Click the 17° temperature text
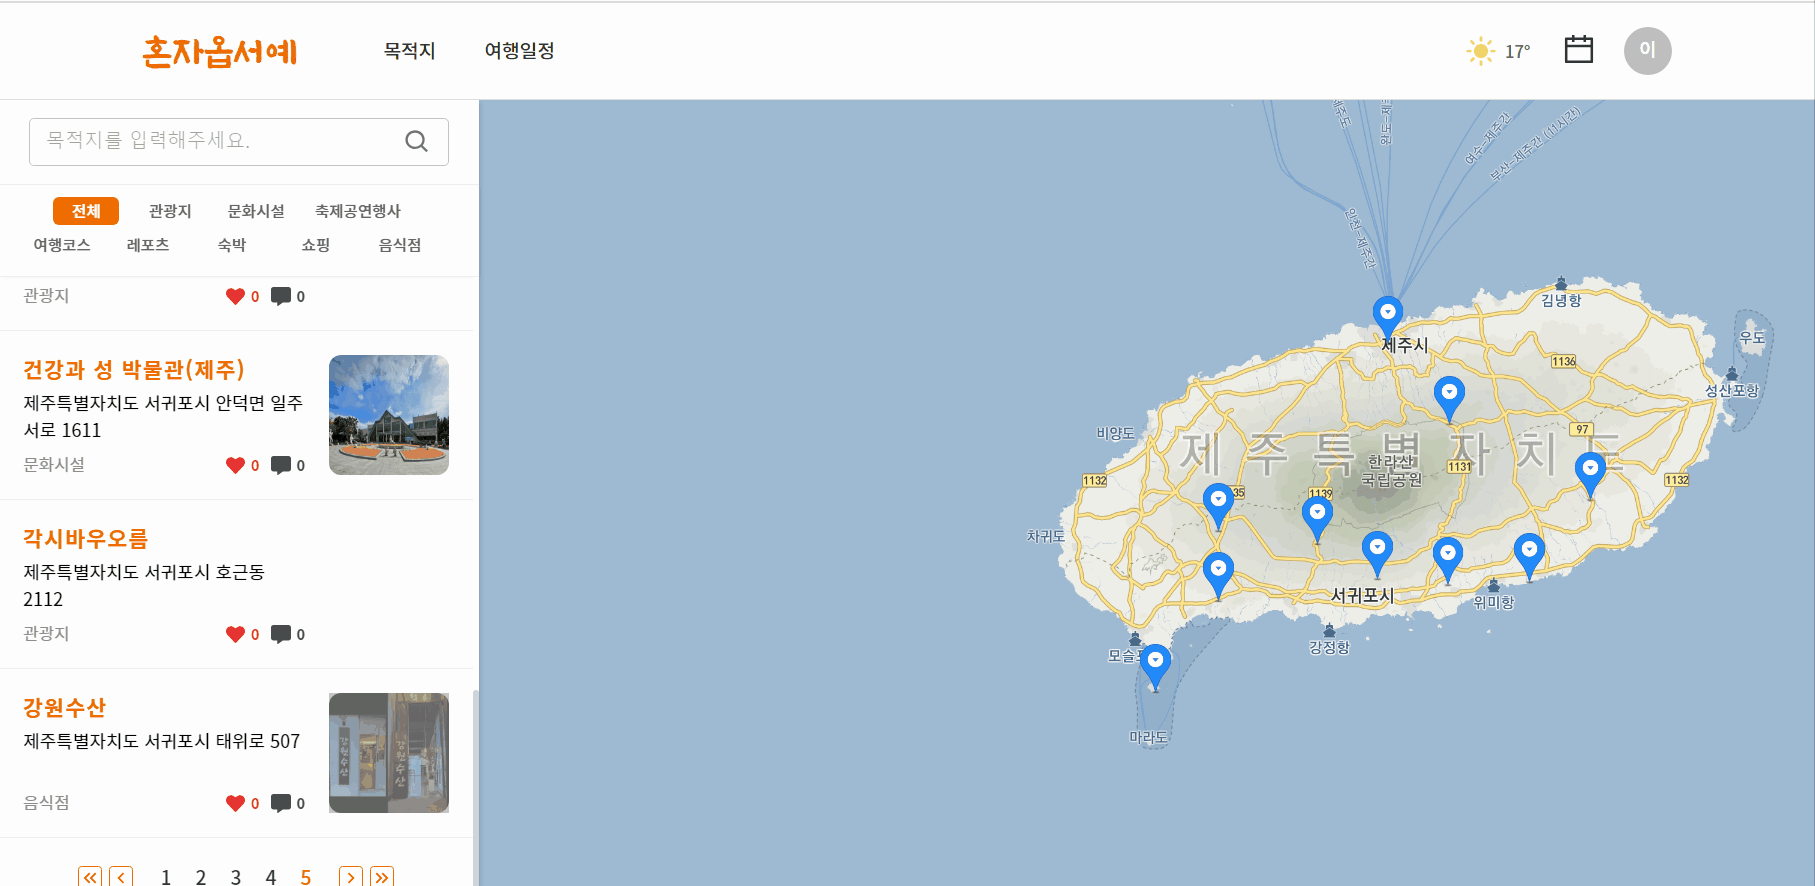The height and width of the screenshot is (886, 1815). click(1517, 52)
